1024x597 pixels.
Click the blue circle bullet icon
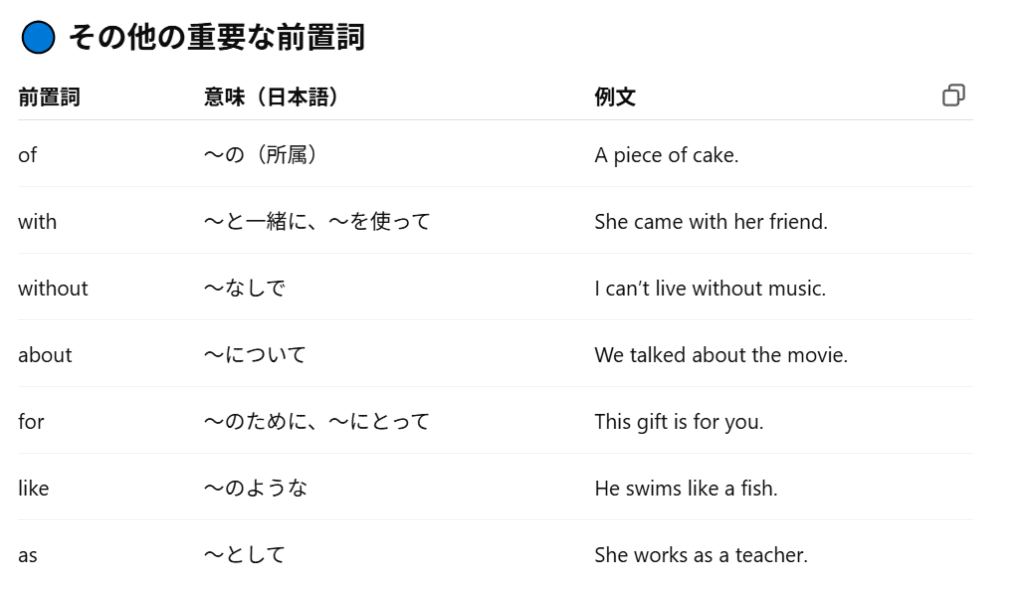pos(38,37)
